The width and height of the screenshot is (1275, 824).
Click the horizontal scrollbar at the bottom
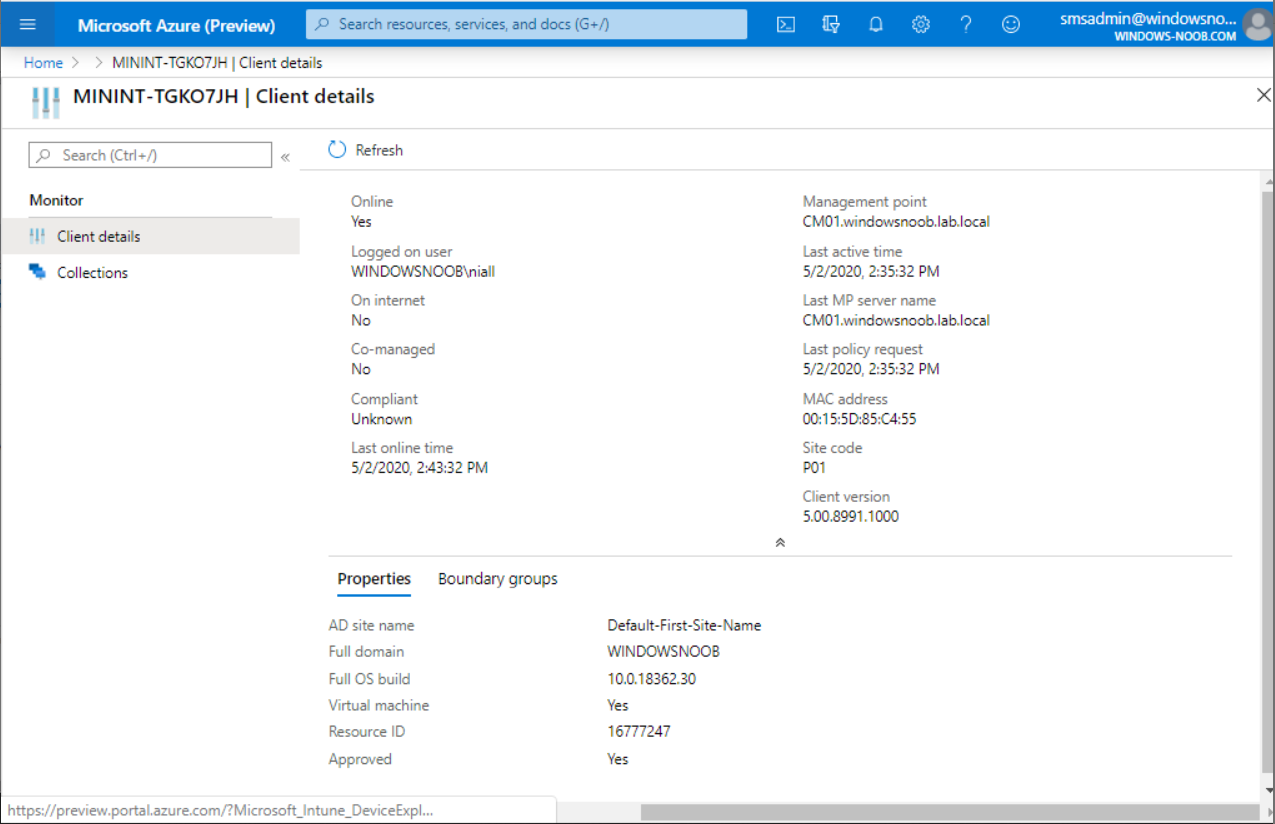(950, 812)
